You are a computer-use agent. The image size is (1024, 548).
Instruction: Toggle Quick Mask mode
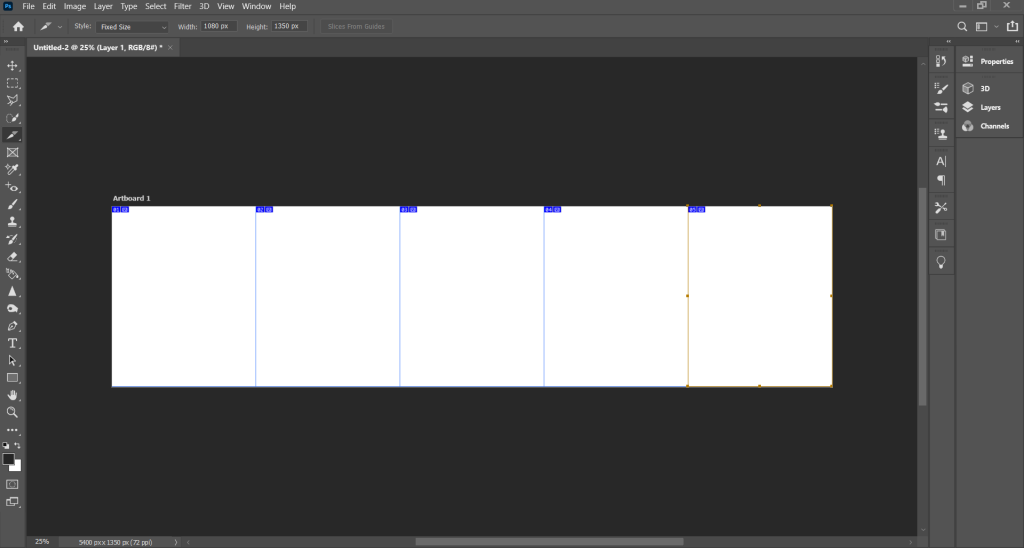[x=13, y=484]
